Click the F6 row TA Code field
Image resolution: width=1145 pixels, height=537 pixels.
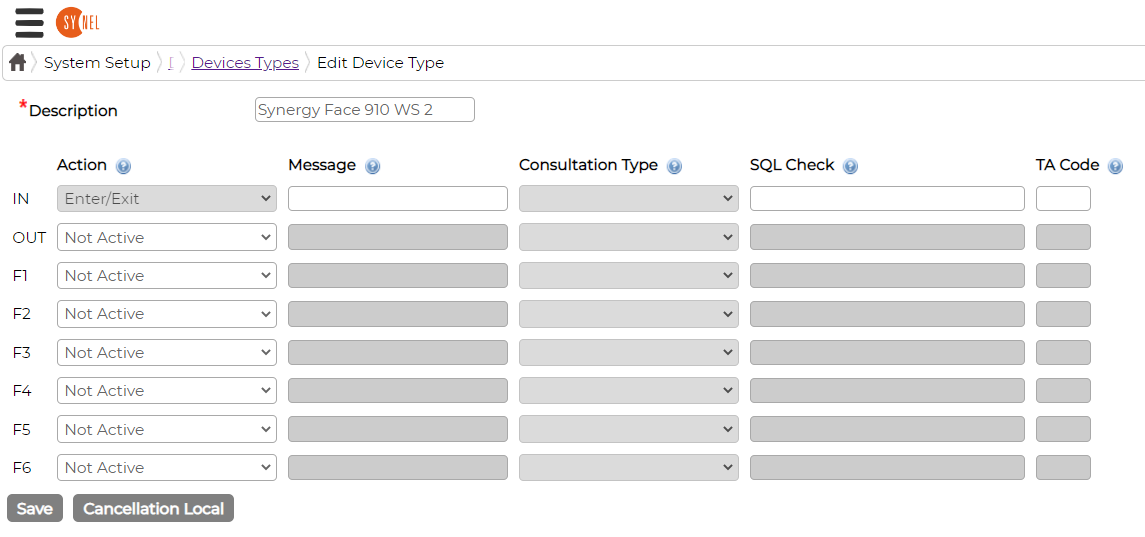(1063, 468)
